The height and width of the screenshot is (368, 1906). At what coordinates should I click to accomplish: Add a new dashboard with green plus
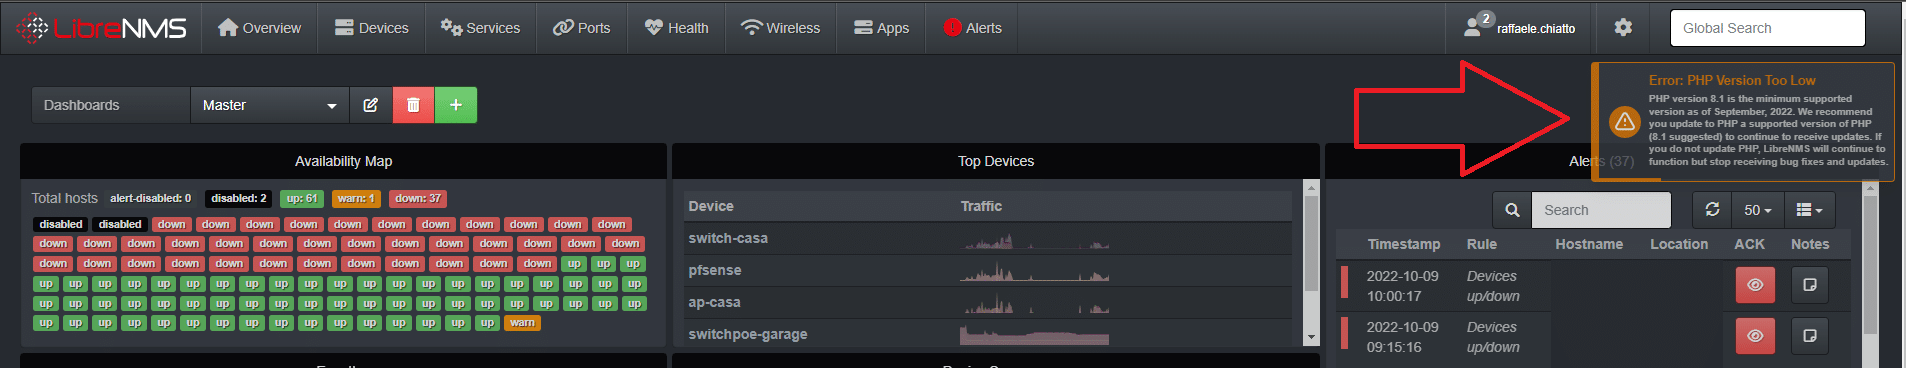tap(456, 105)
